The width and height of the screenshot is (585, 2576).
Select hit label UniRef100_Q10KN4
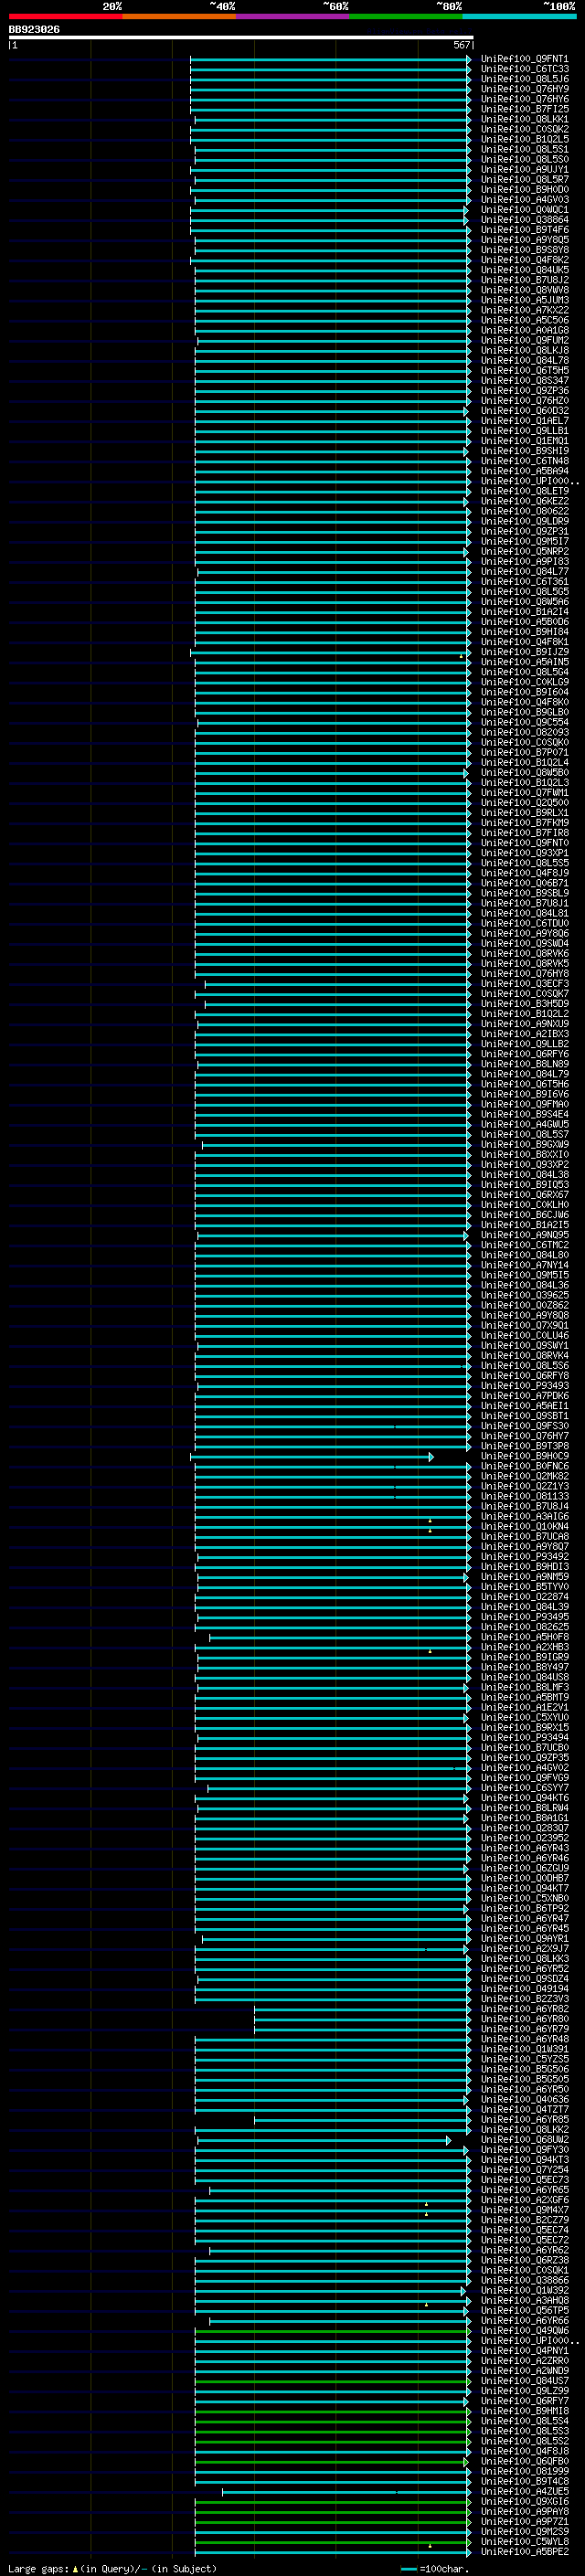[x=524, y=1526]
